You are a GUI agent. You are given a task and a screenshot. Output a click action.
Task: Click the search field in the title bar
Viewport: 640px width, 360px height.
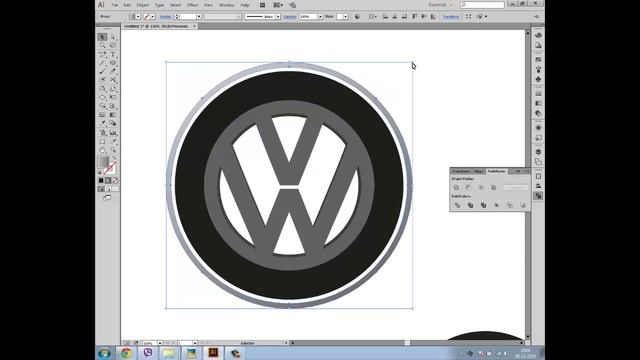point(482,5)
